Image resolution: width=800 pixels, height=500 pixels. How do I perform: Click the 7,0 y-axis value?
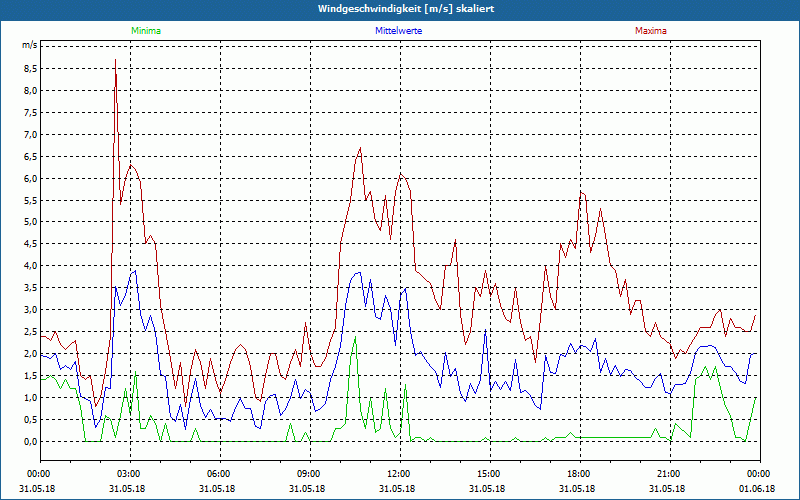31,135
